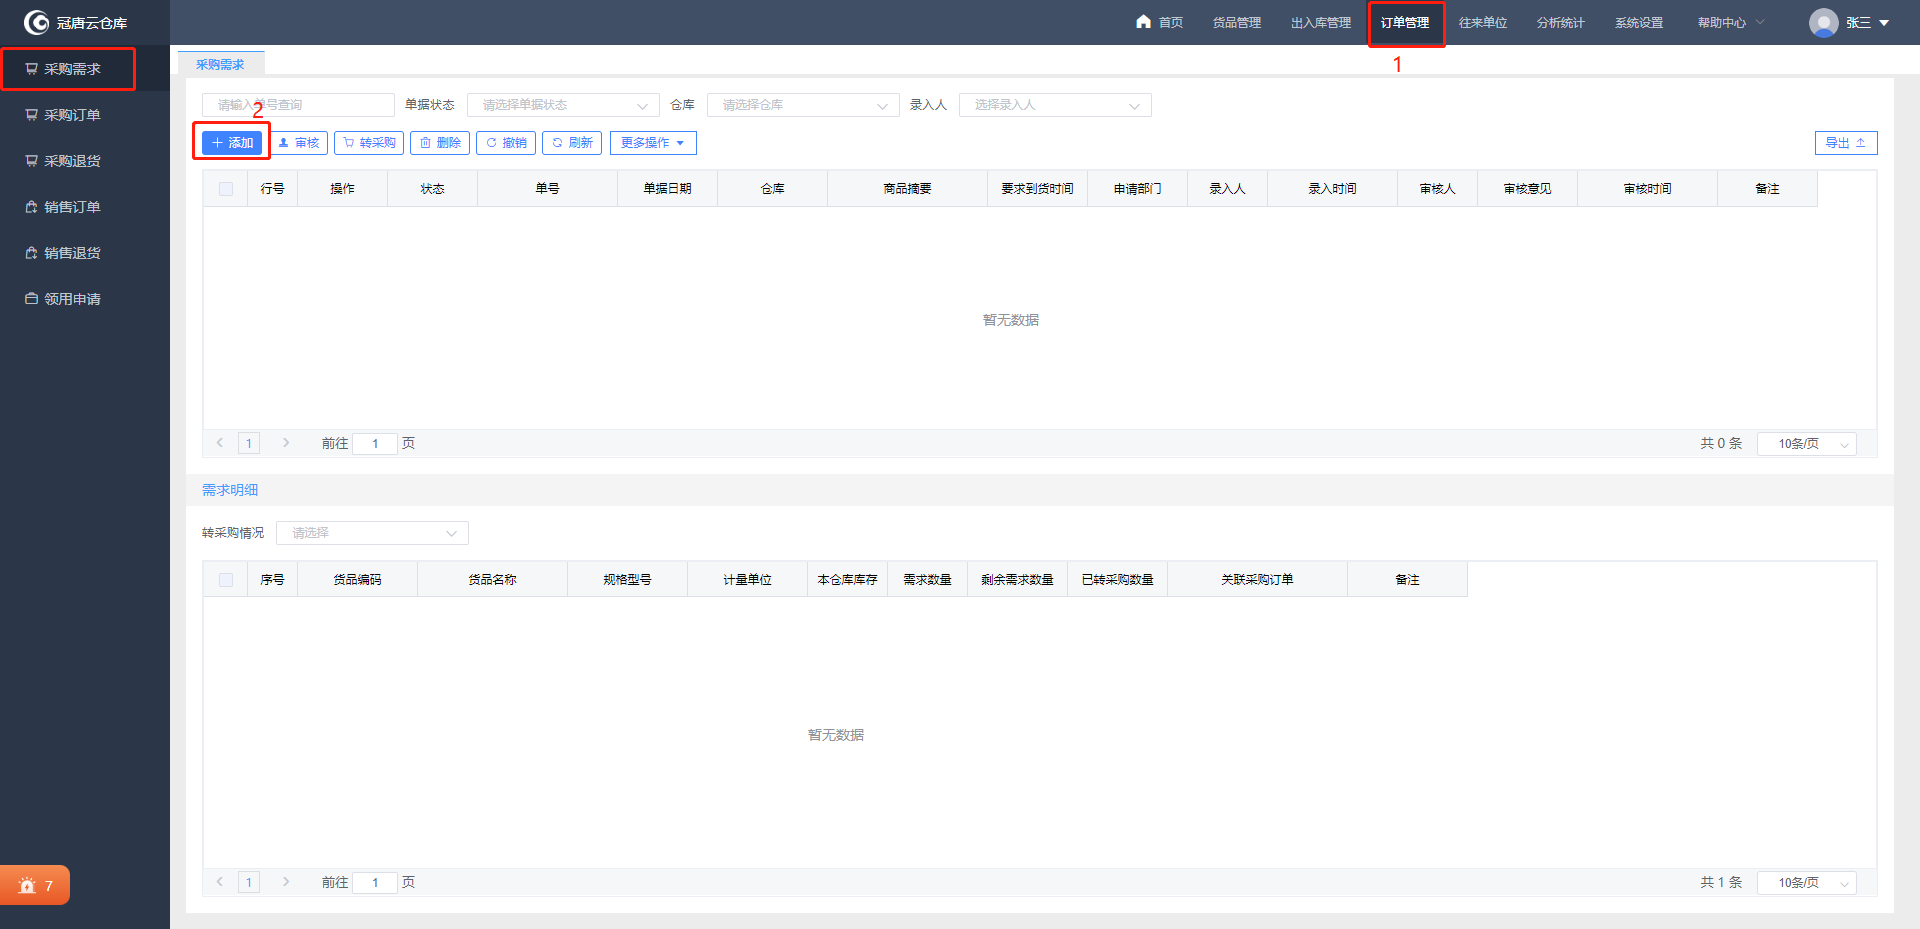Open upper table 10条/页 page size dropdown
The height and width of the screenshot is (929, 1920).
point(1806,444)
